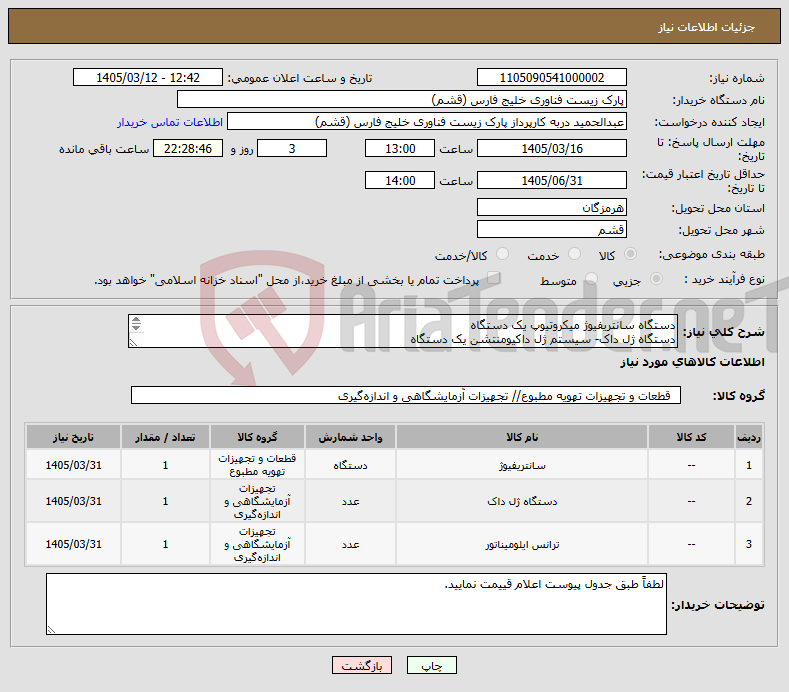Click the ترانس ایلومیناتور item name cell
The image size is (789, 692).
coord(522,544)
